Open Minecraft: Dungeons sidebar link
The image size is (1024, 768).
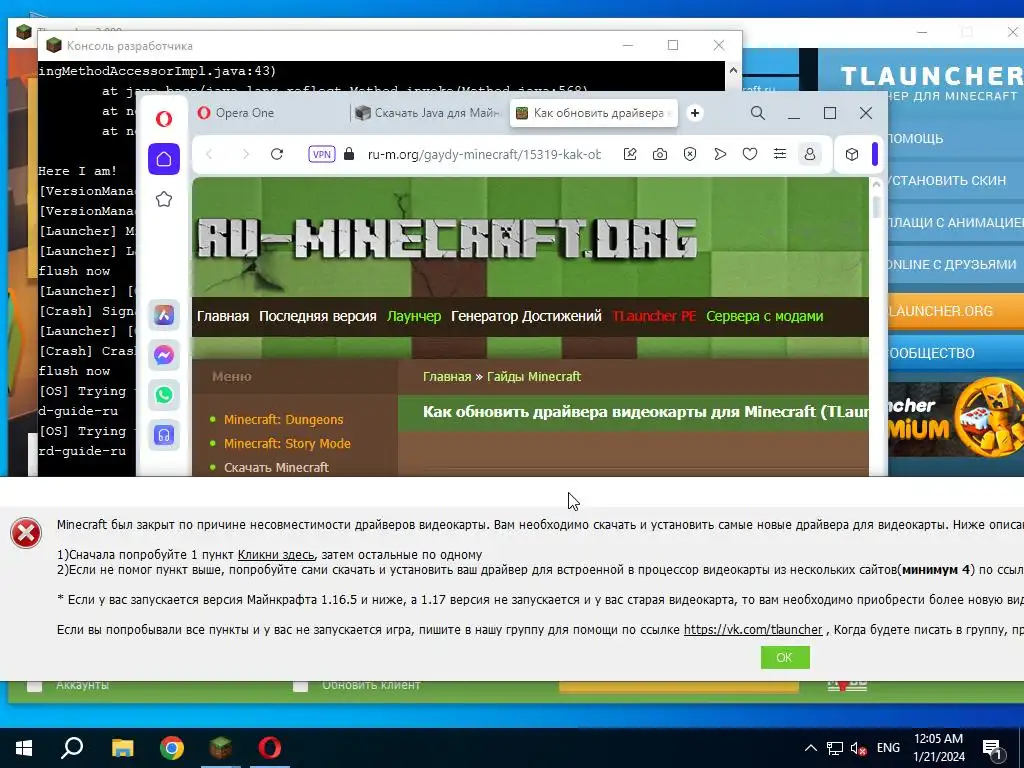pos(283,419)
